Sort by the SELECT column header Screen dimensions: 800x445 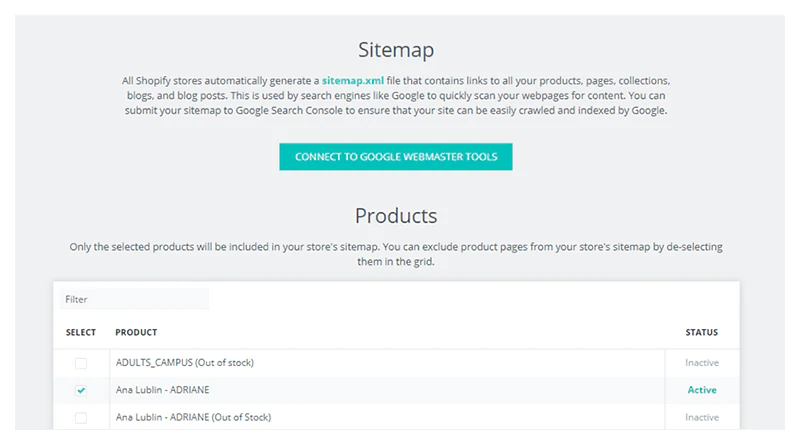81,332
